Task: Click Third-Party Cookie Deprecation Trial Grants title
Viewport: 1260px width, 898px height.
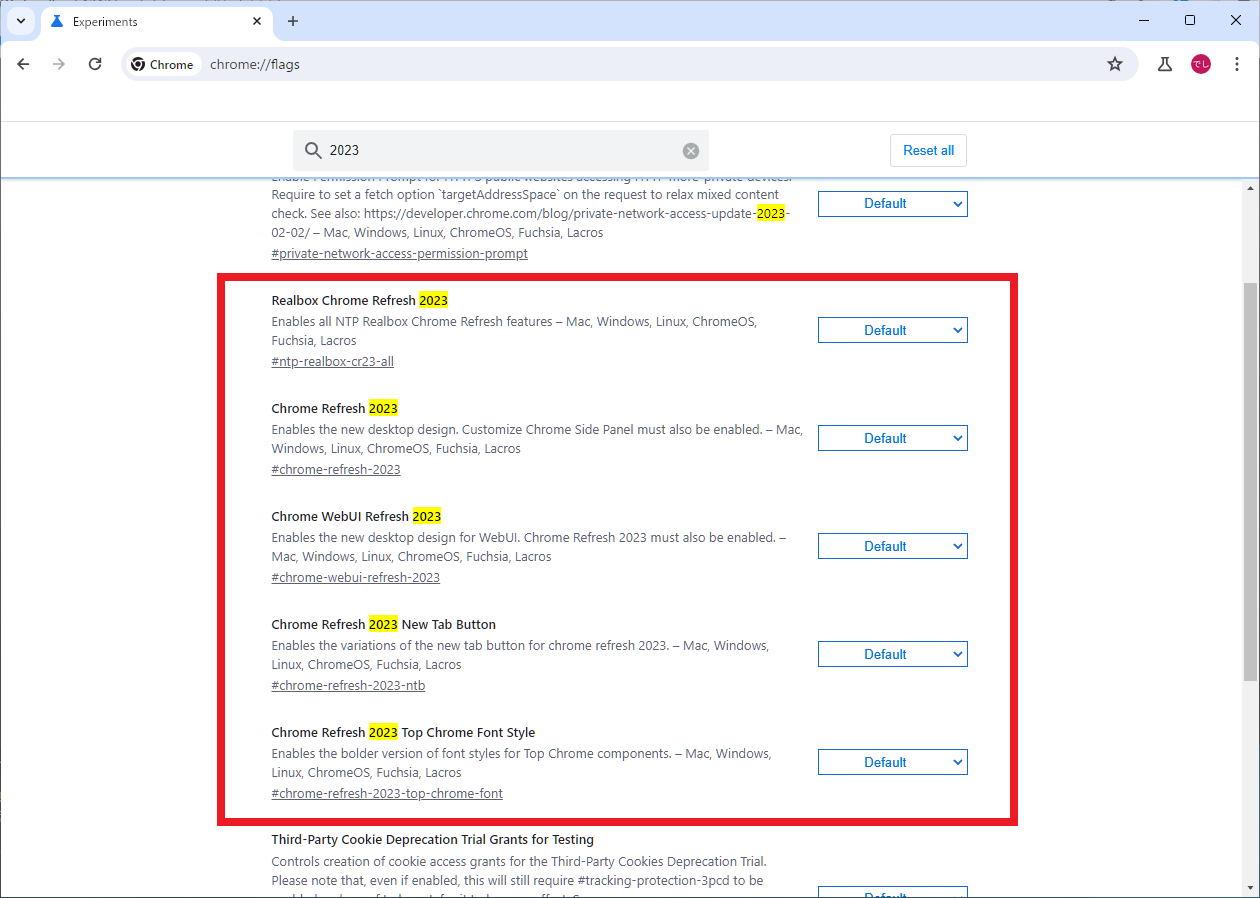Action: pos(432,840)
